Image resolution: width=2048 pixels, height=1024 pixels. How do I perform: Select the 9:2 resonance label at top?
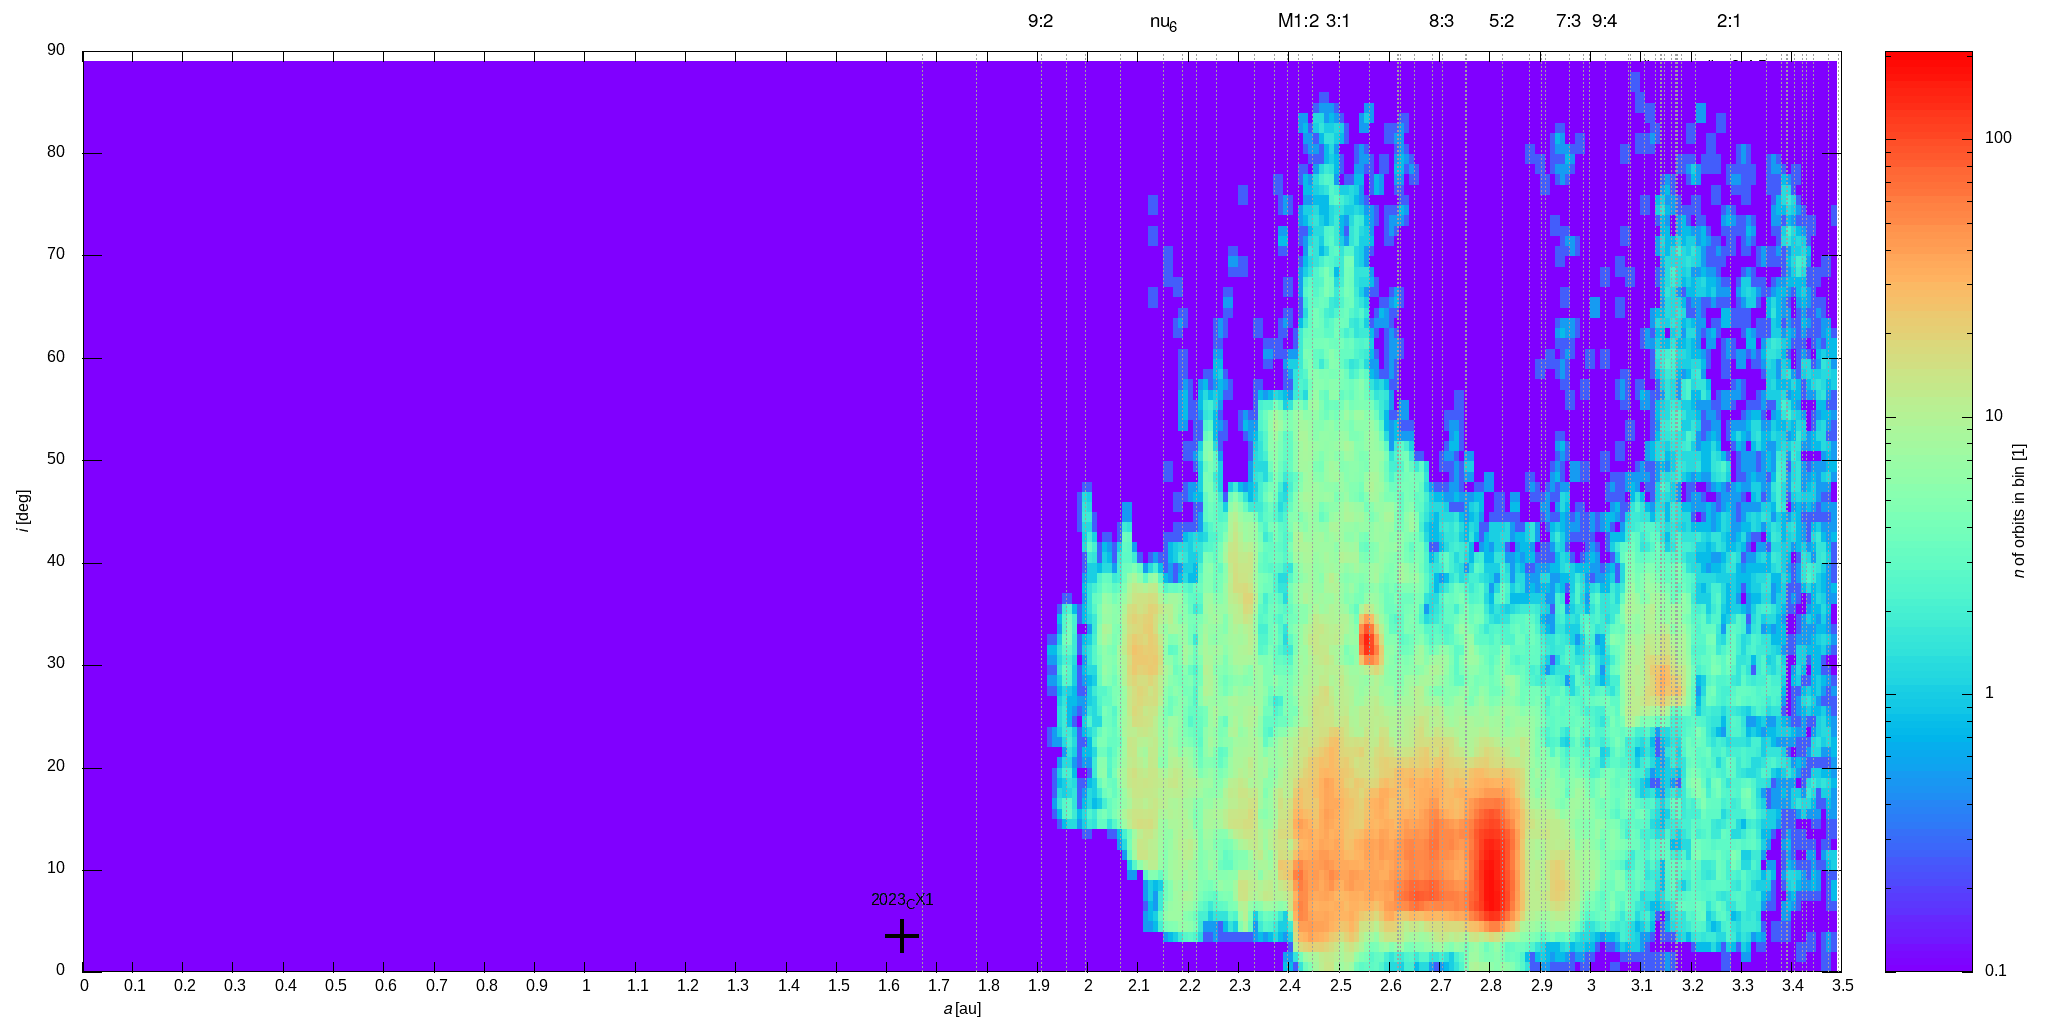click(1040, 21)
